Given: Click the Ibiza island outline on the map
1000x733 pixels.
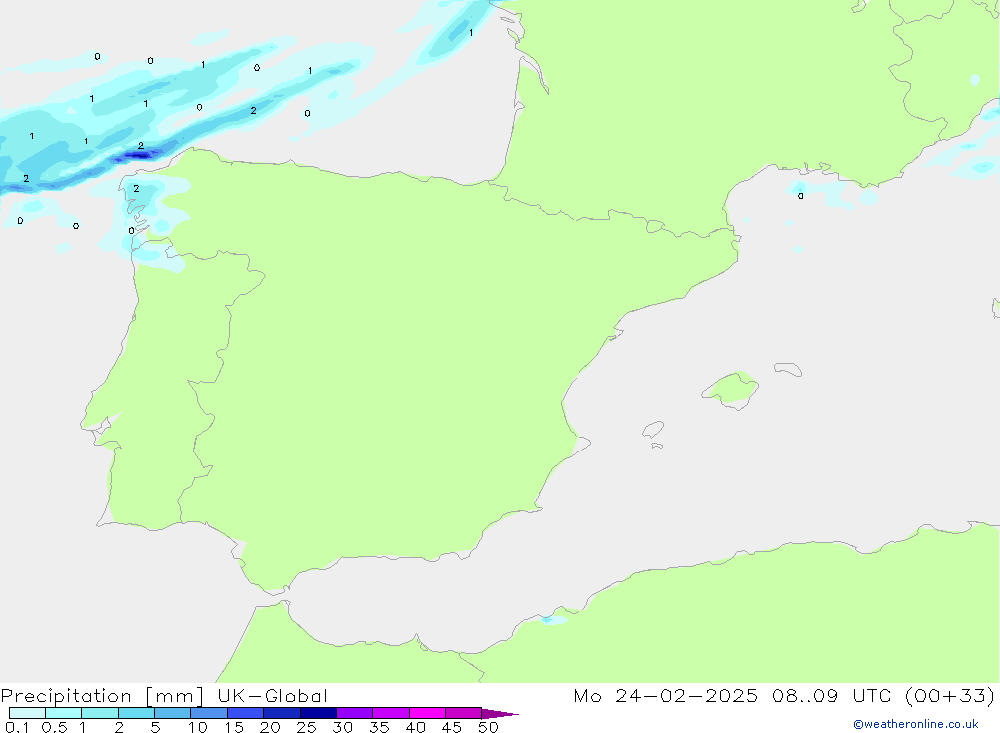Looking at the screenshot, I should (654, 429).
